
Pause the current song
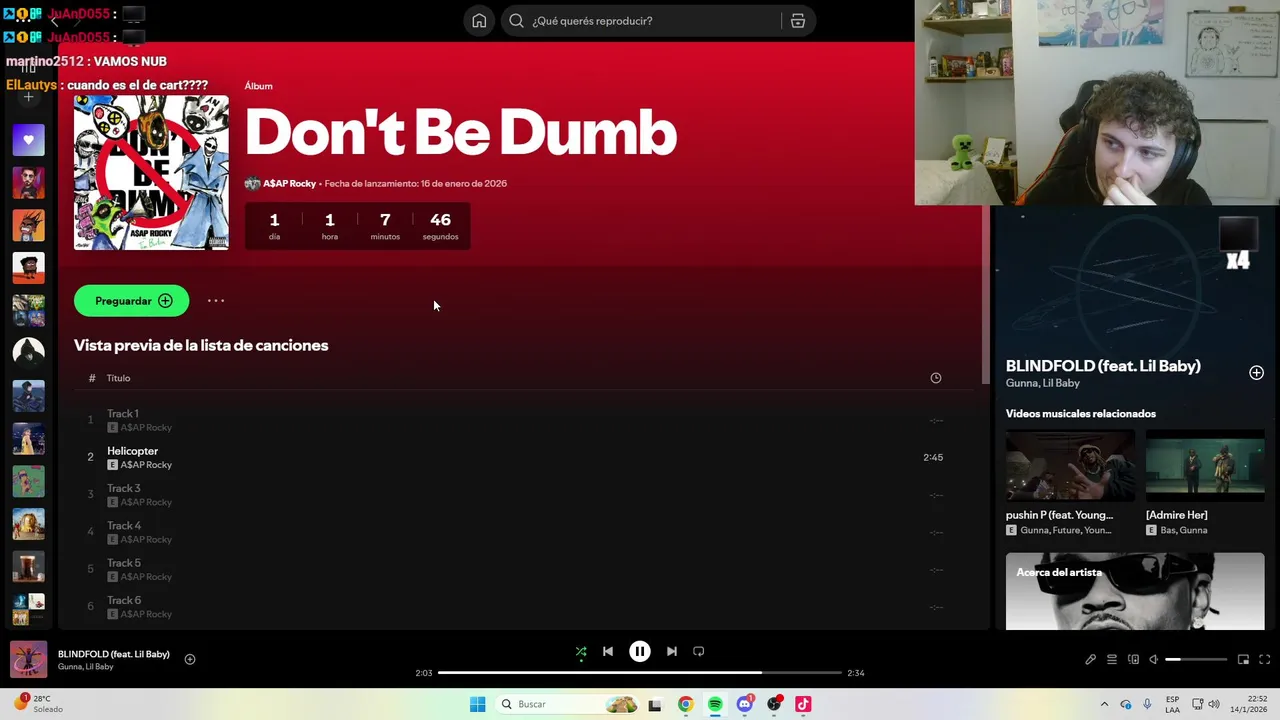(640, 651)
